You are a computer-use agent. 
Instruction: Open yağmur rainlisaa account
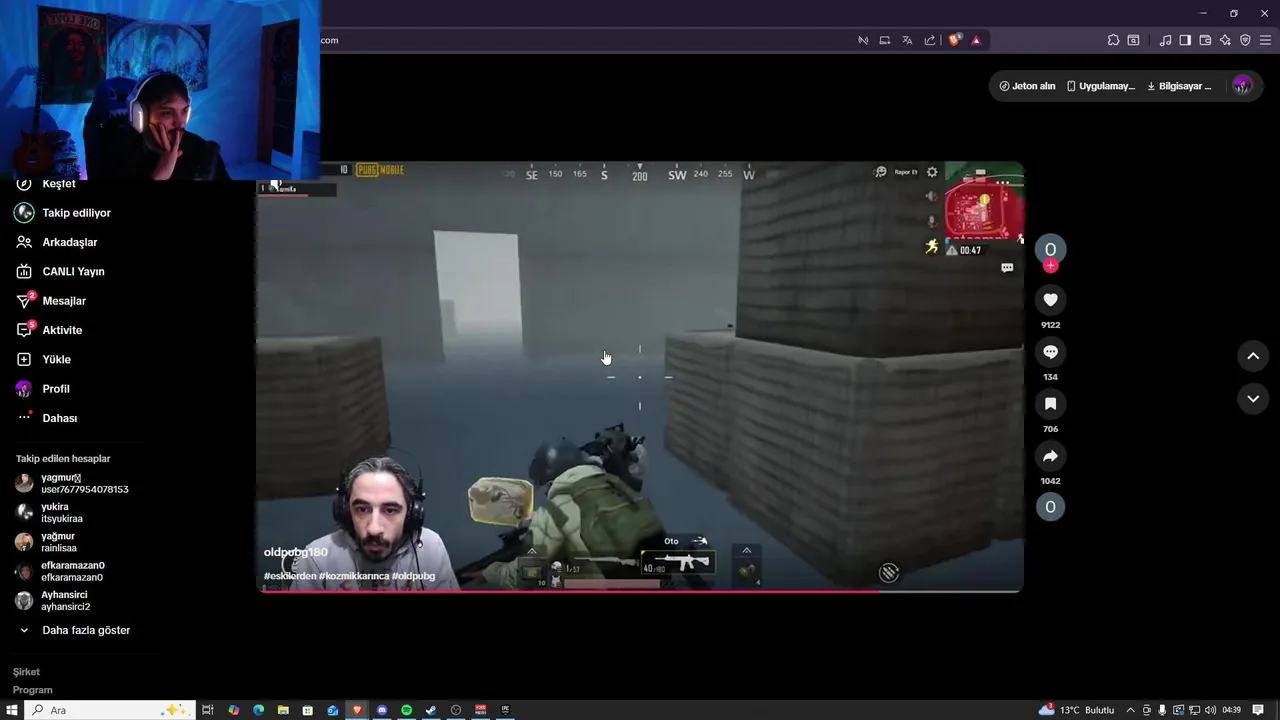coord(46,542)
